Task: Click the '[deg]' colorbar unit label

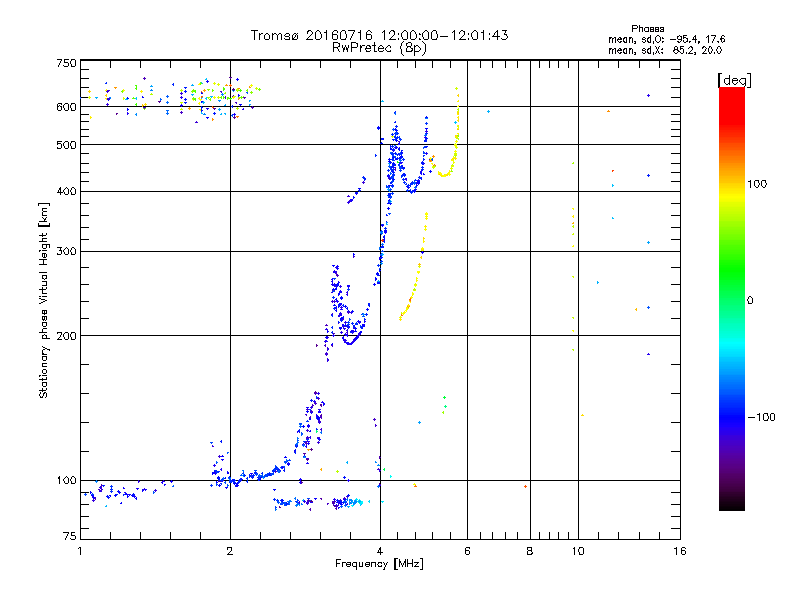Action: pos(734,81)
